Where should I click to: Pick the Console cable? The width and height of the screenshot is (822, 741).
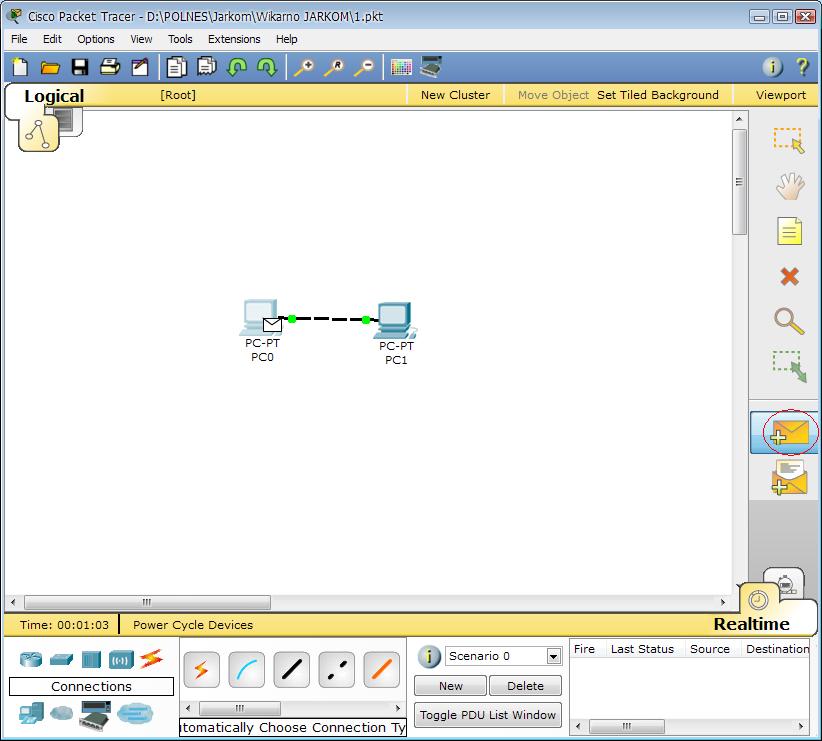coord(247,670)
